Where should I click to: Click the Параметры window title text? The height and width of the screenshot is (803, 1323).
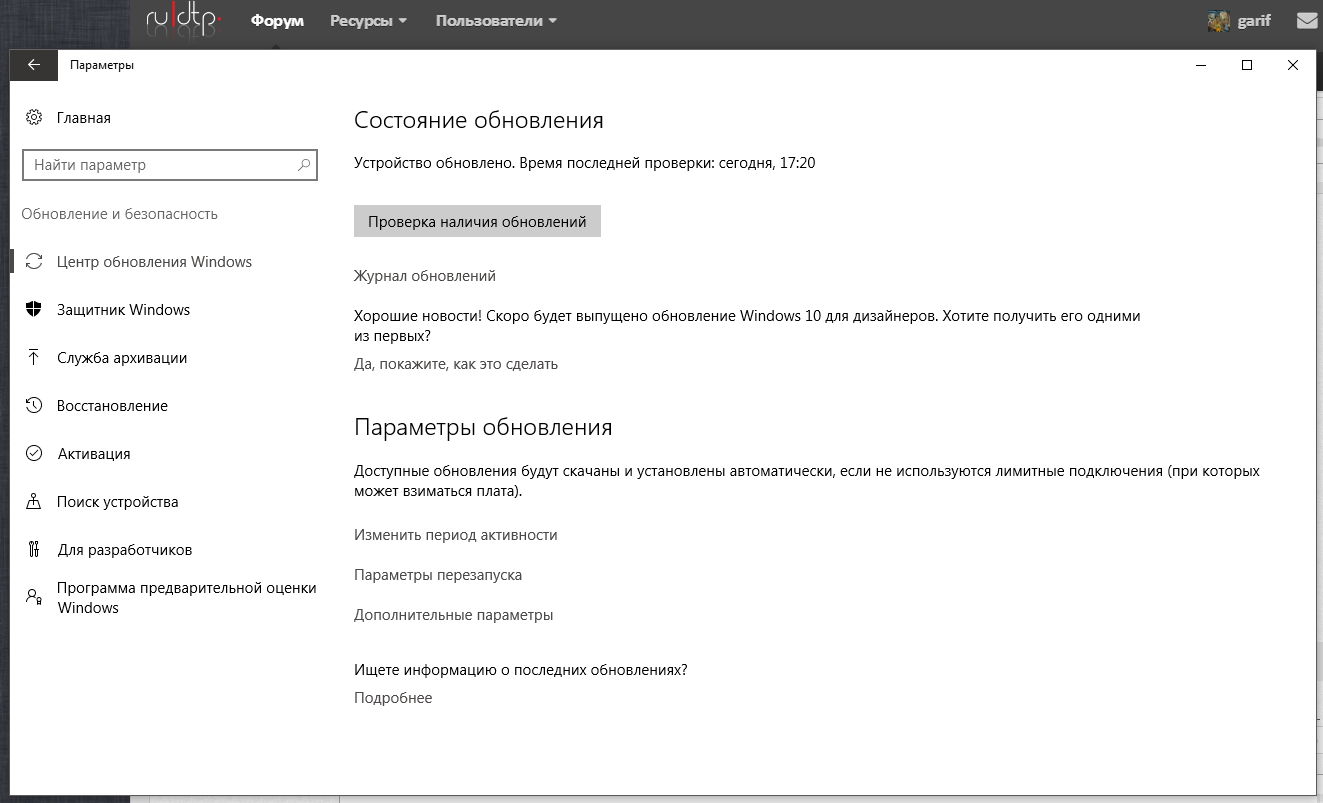pos(102,65)
